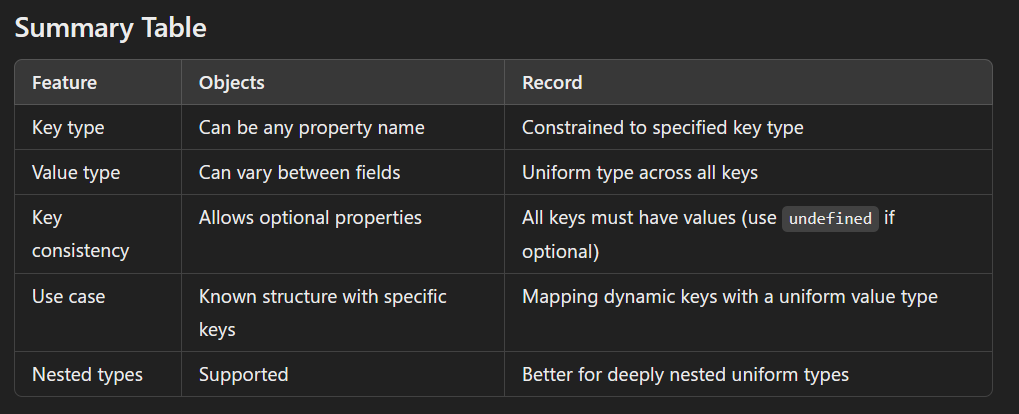The image size is (1019, 414).
Task: Select the Use case row label
Action: pyautogui.click(x=68, y=297)
